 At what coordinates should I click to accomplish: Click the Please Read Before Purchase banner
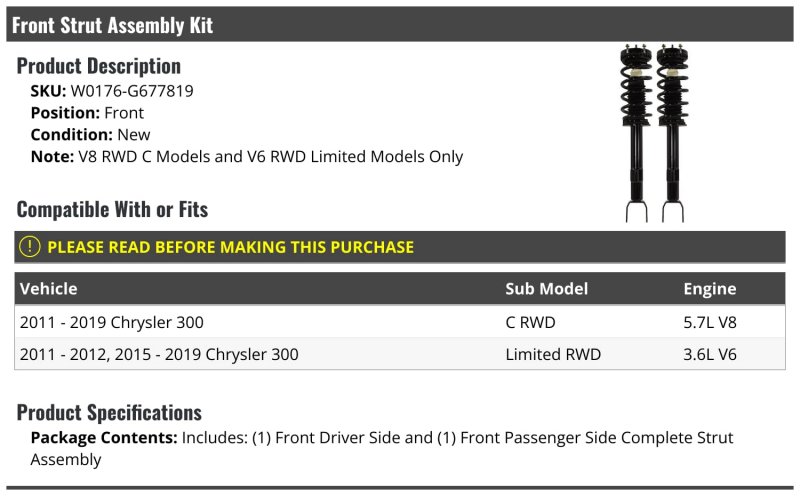[399, 247]
